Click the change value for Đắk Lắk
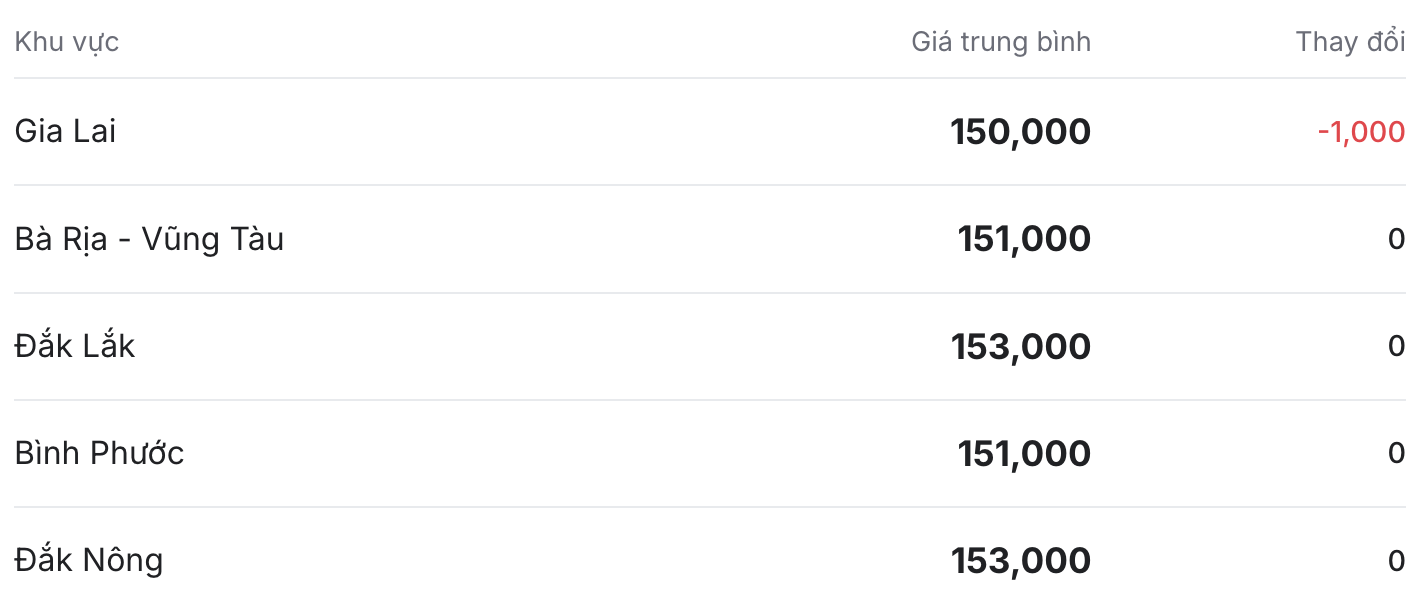Image resolution: width=1416 pixels, height=598 pixels. (1397, 346)
